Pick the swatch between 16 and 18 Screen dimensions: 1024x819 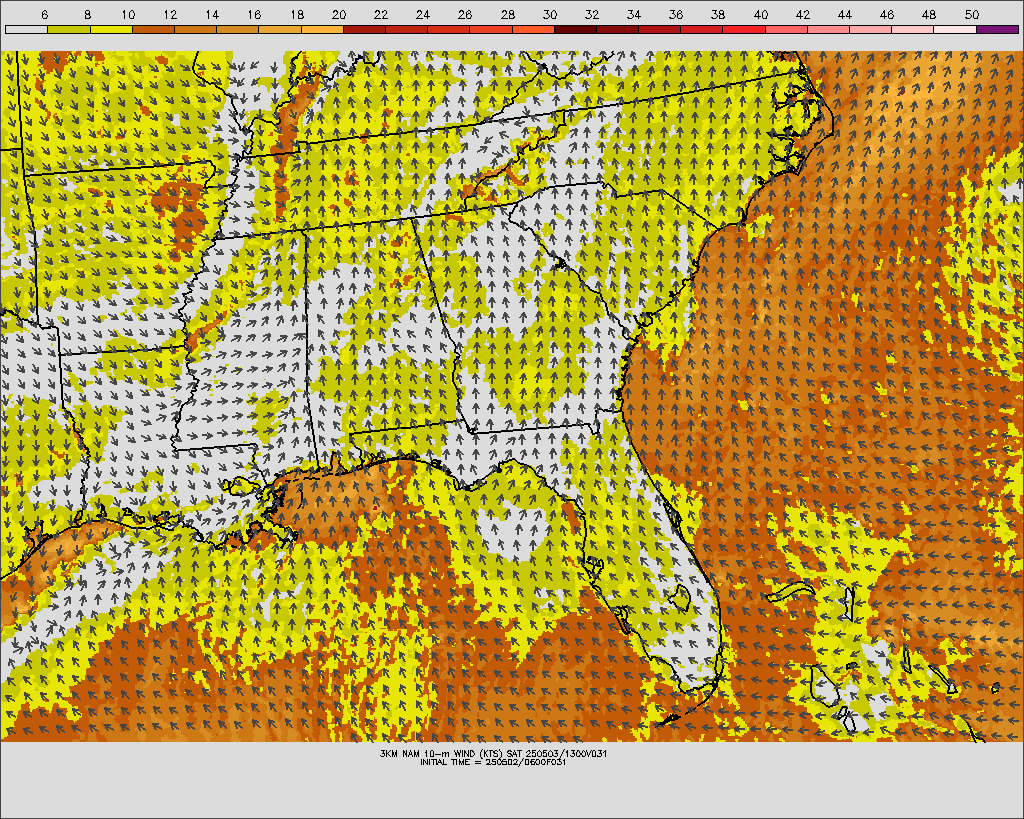[x=280, y=29]
